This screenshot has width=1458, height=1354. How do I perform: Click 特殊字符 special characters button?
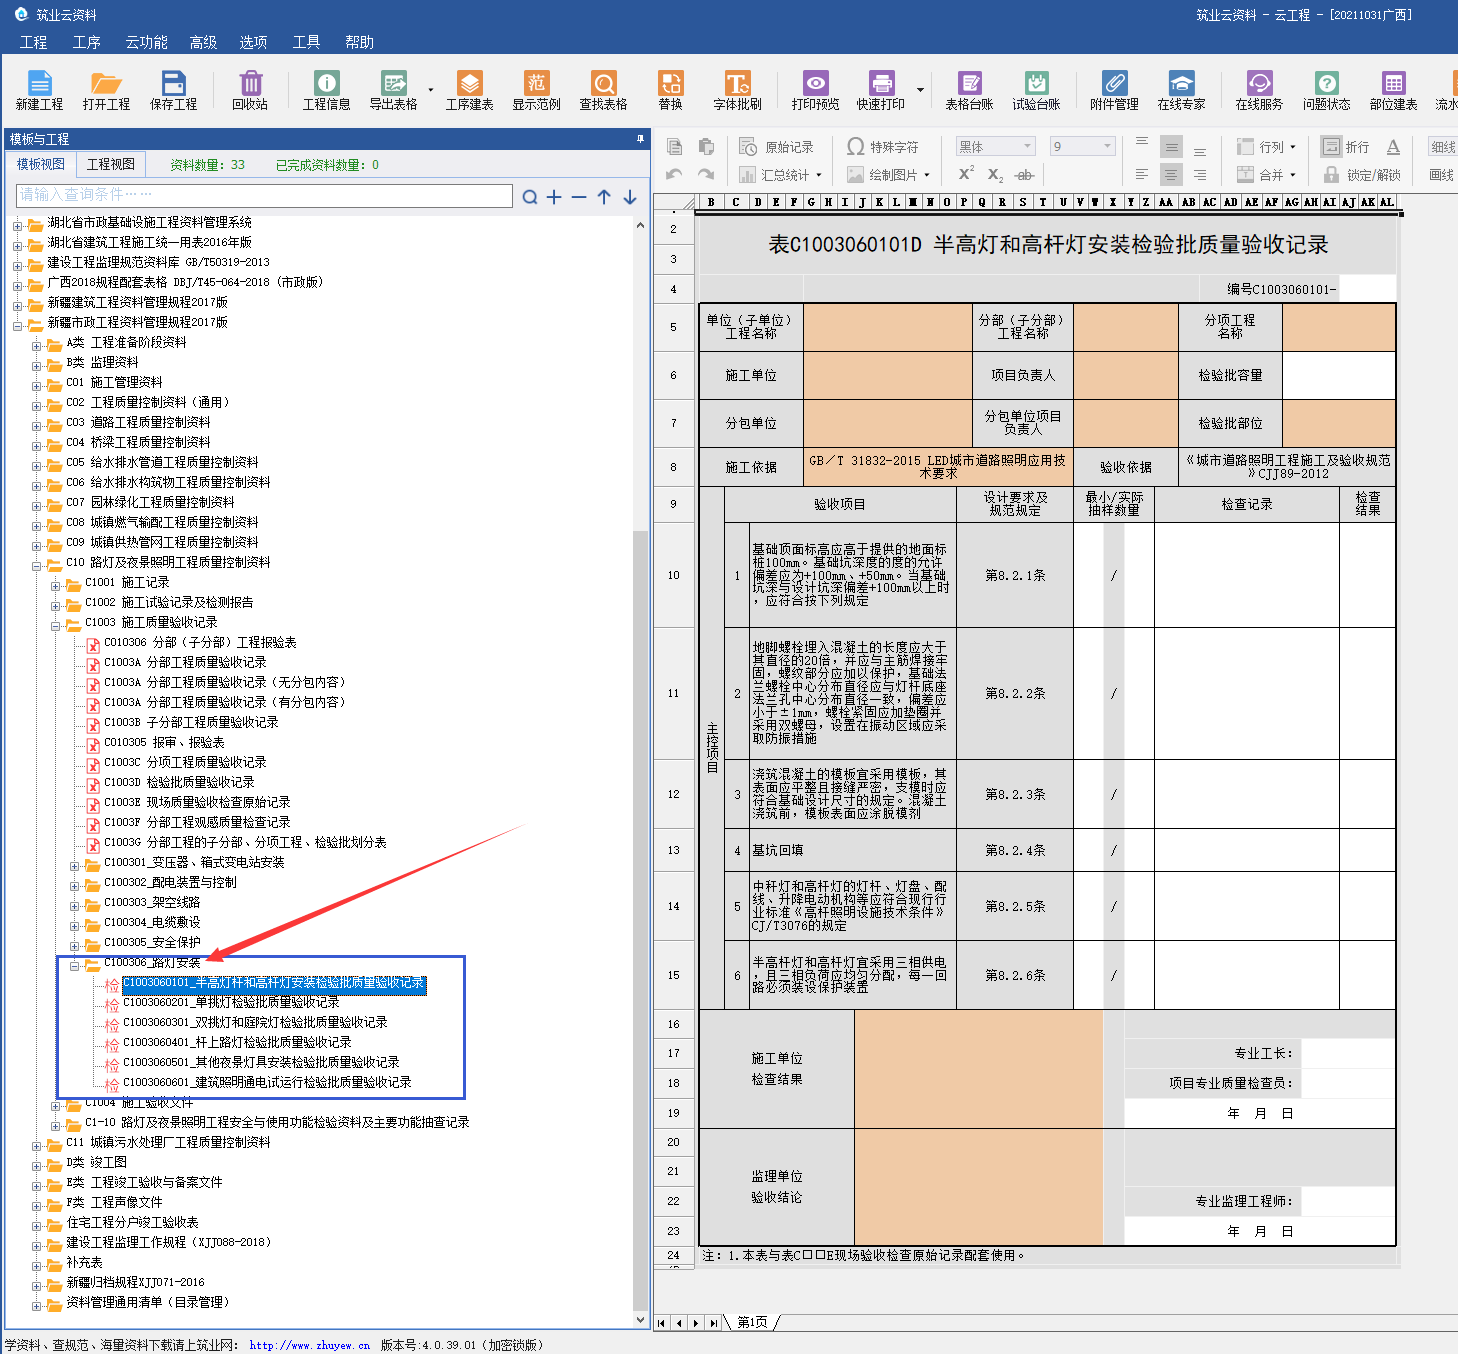(883, 147)
